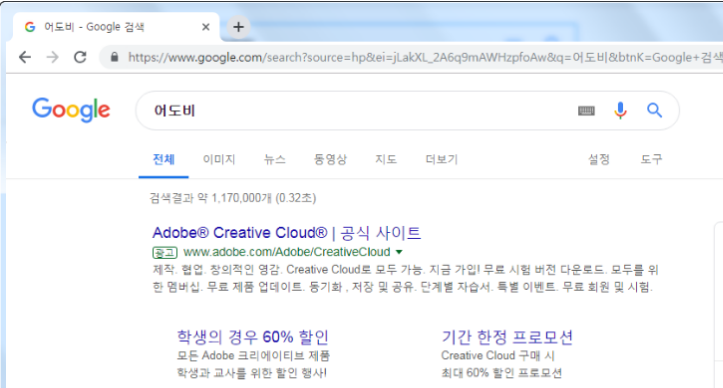View site security via the padlock icon

pos(114,57)
